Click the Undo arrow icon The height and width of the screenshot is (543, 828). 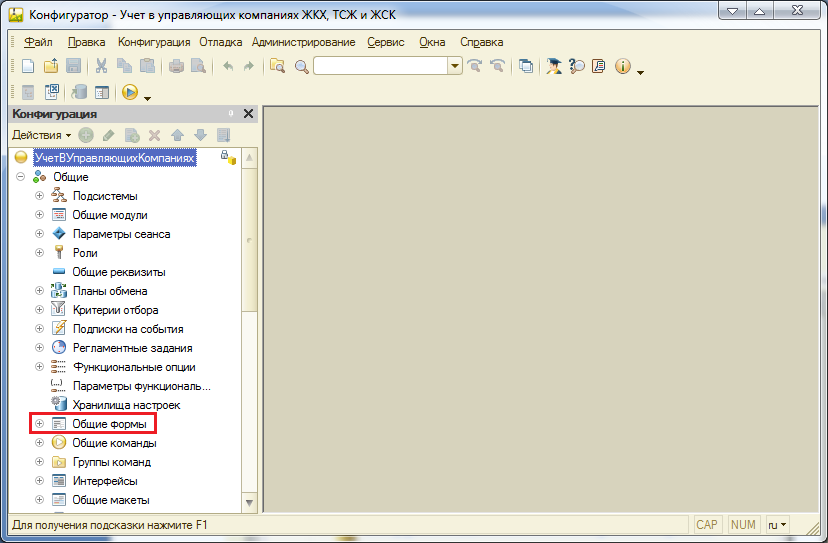[228, 66]
